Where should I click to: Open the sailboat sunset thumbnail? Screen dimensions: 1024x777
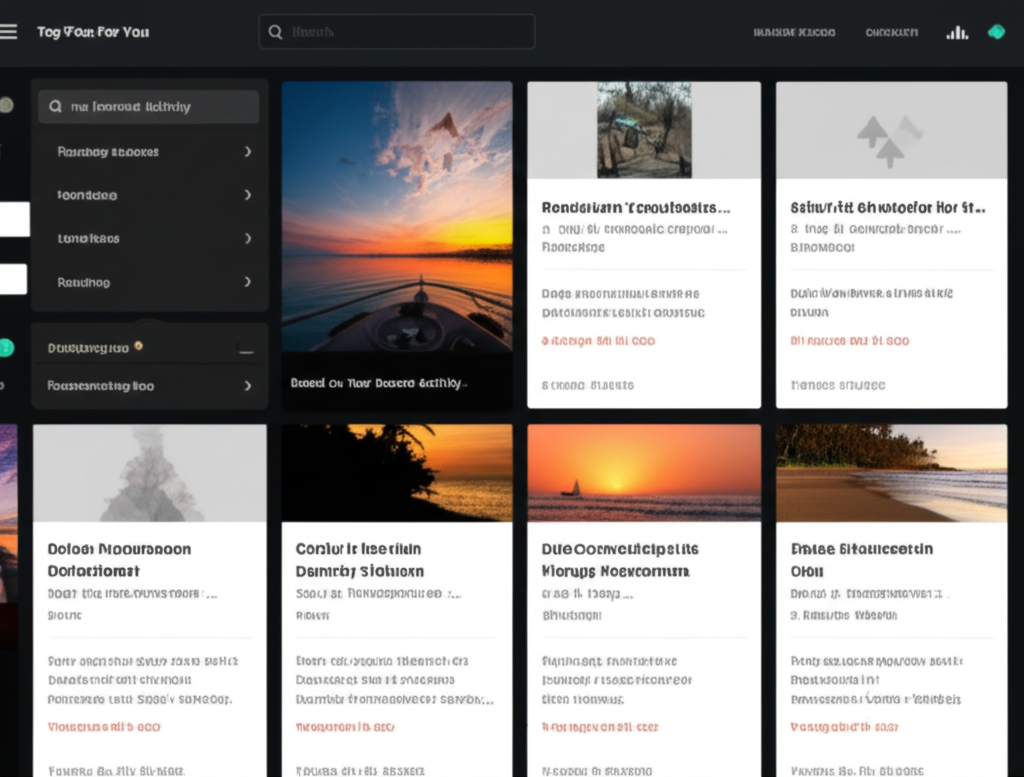[644, 472]
